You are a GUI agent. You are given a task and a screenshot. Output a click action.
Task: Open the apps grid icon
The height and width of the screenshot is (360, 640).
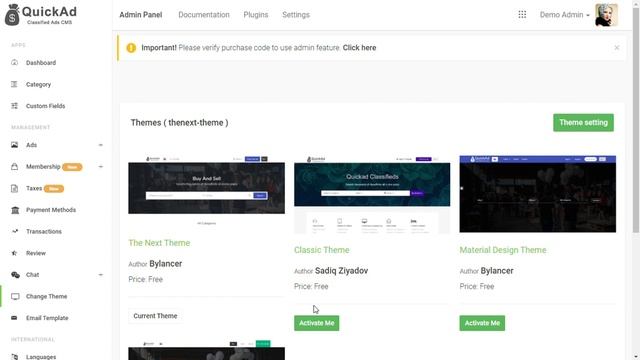522,15
